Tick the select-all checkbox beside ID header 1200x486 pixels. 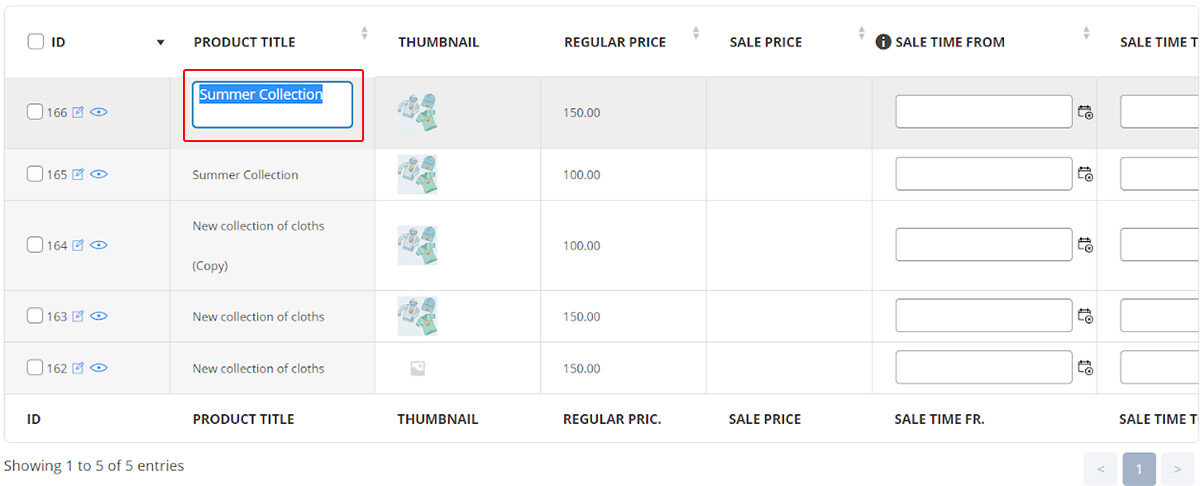tap(36, 42)
